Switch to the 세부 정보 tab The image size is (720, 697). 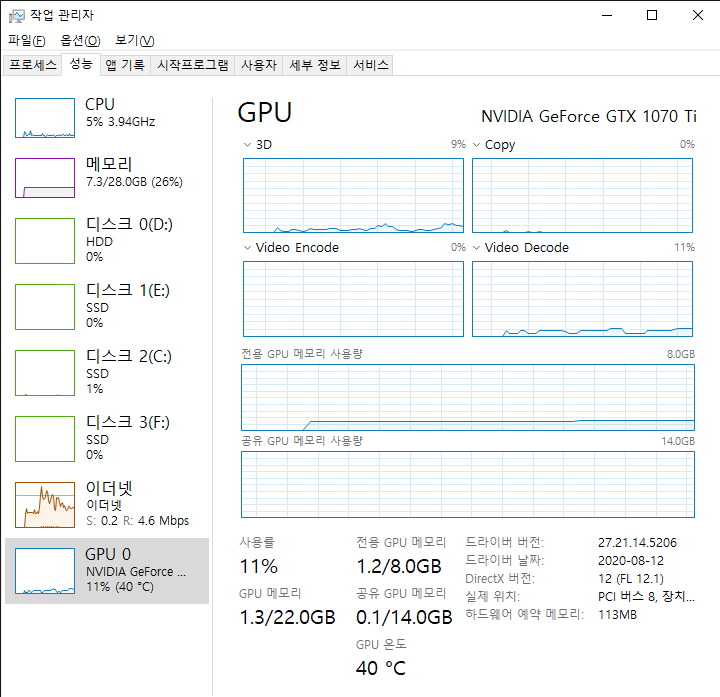tap(314, 65)
